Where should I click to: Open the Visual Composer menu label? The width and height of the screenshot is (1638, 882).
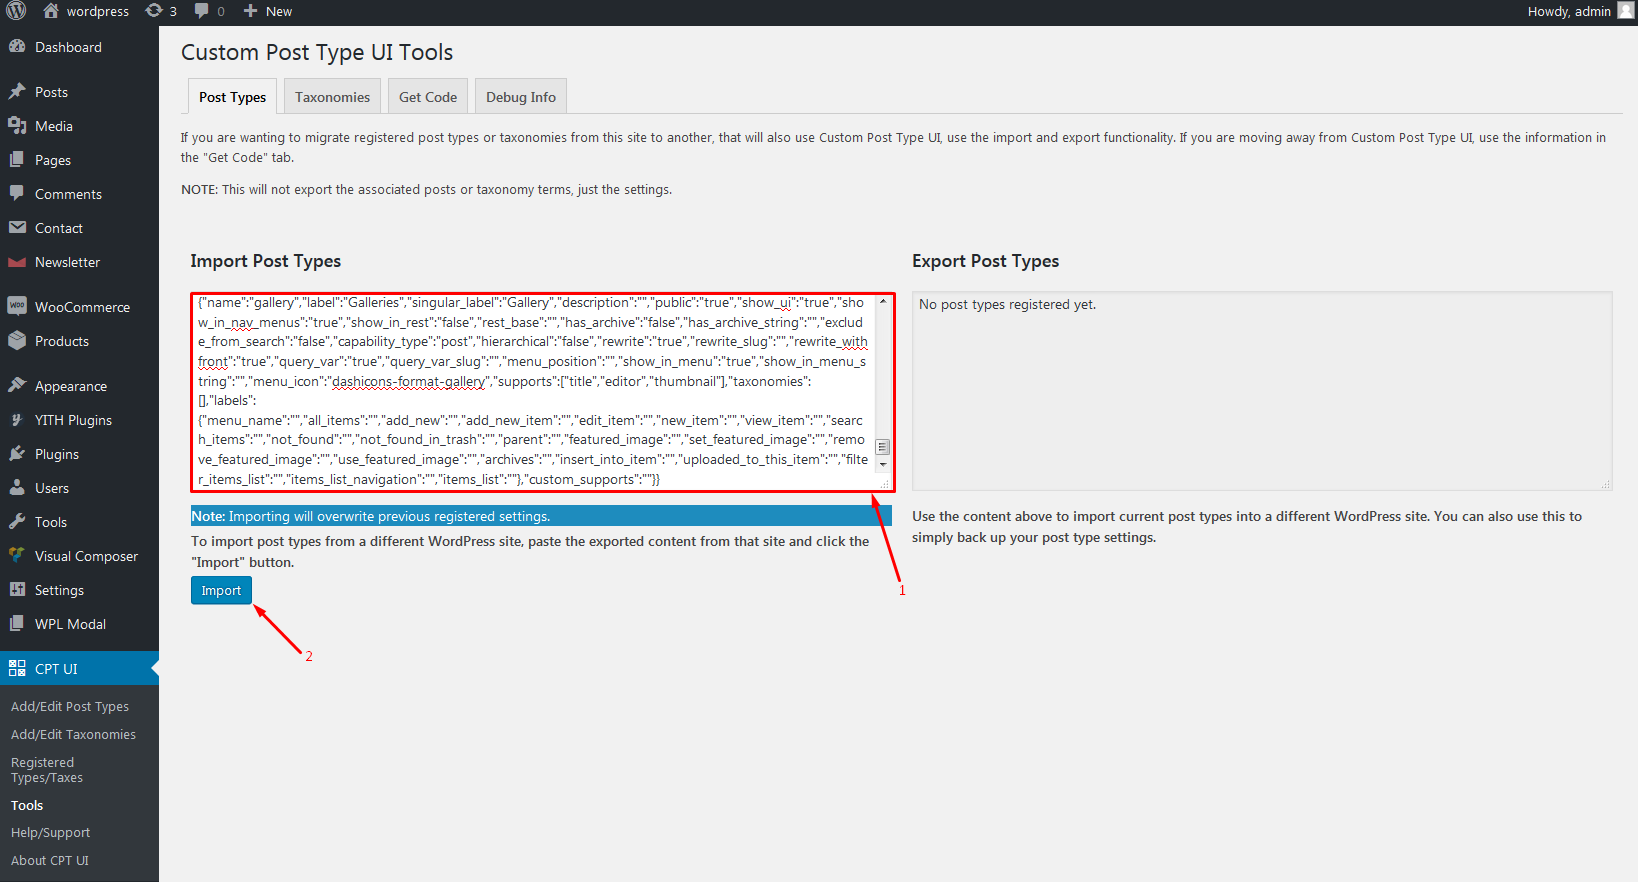(86, 556)
